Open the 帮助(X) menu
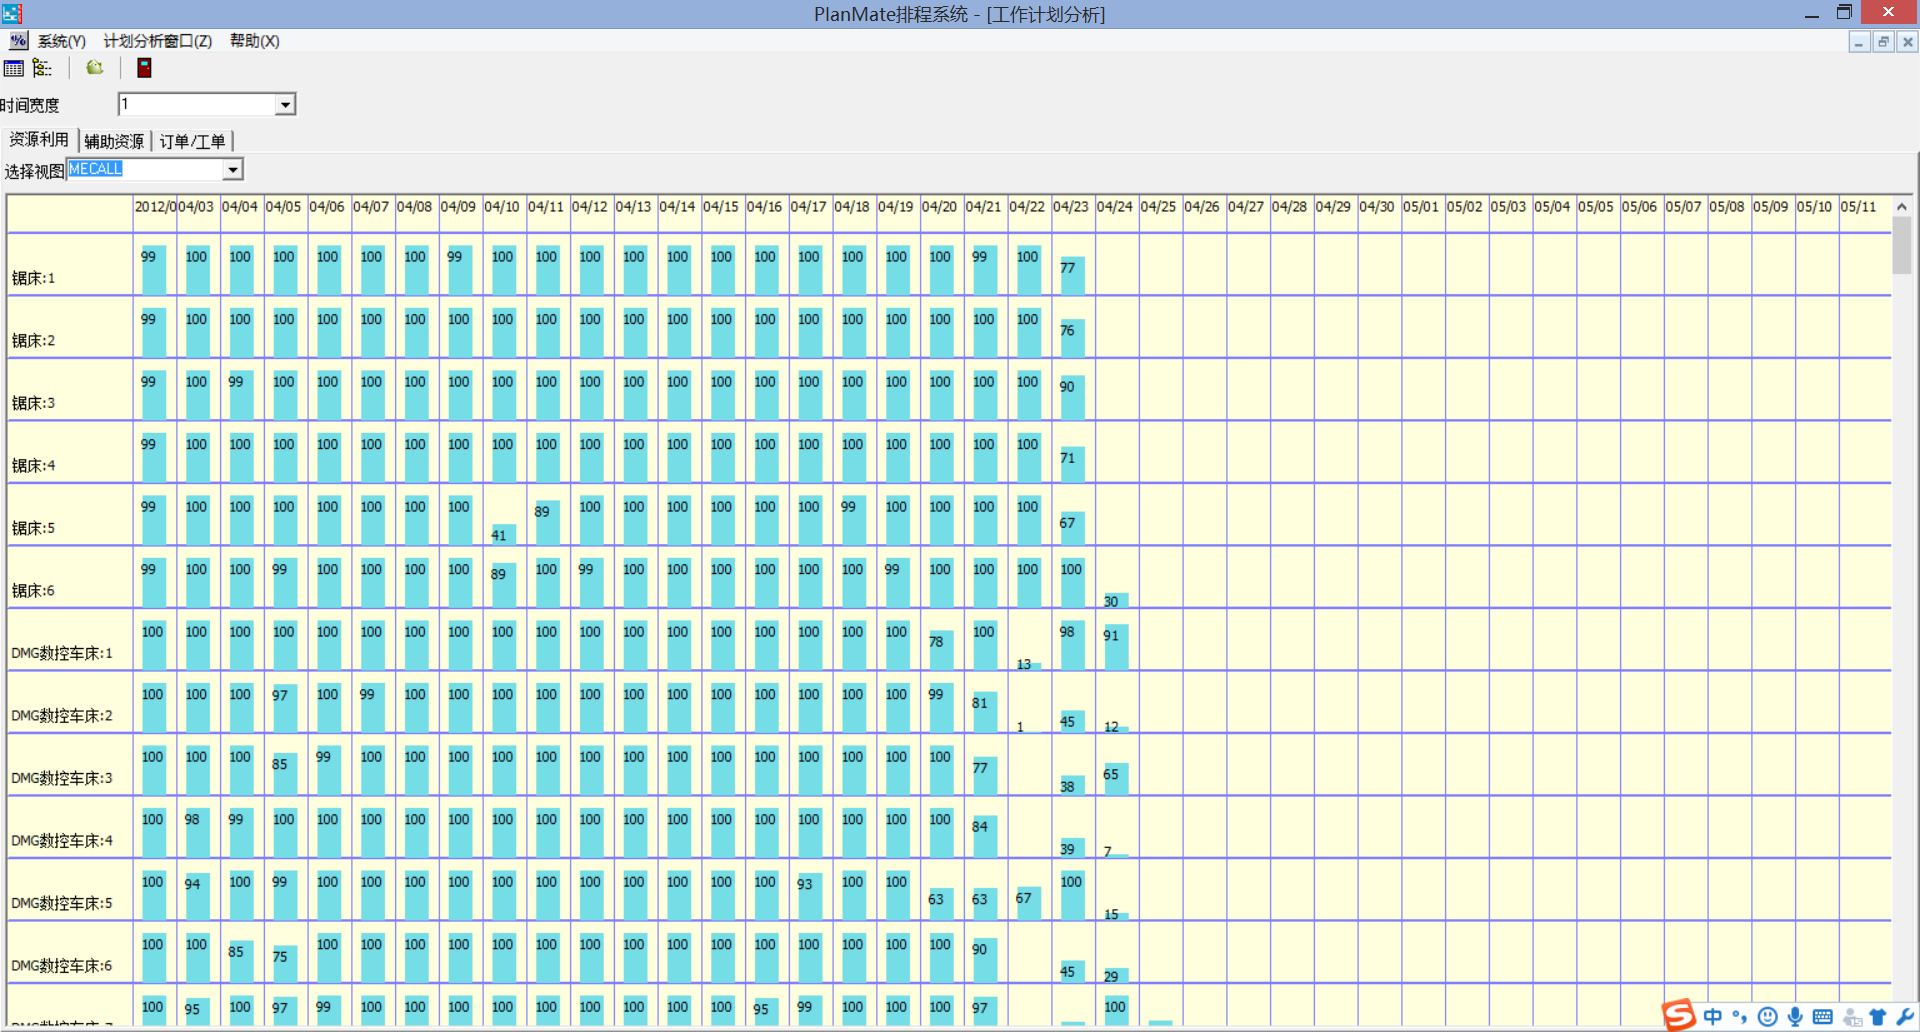Viewport: 1920px width, 1032px height. [255, 41]
